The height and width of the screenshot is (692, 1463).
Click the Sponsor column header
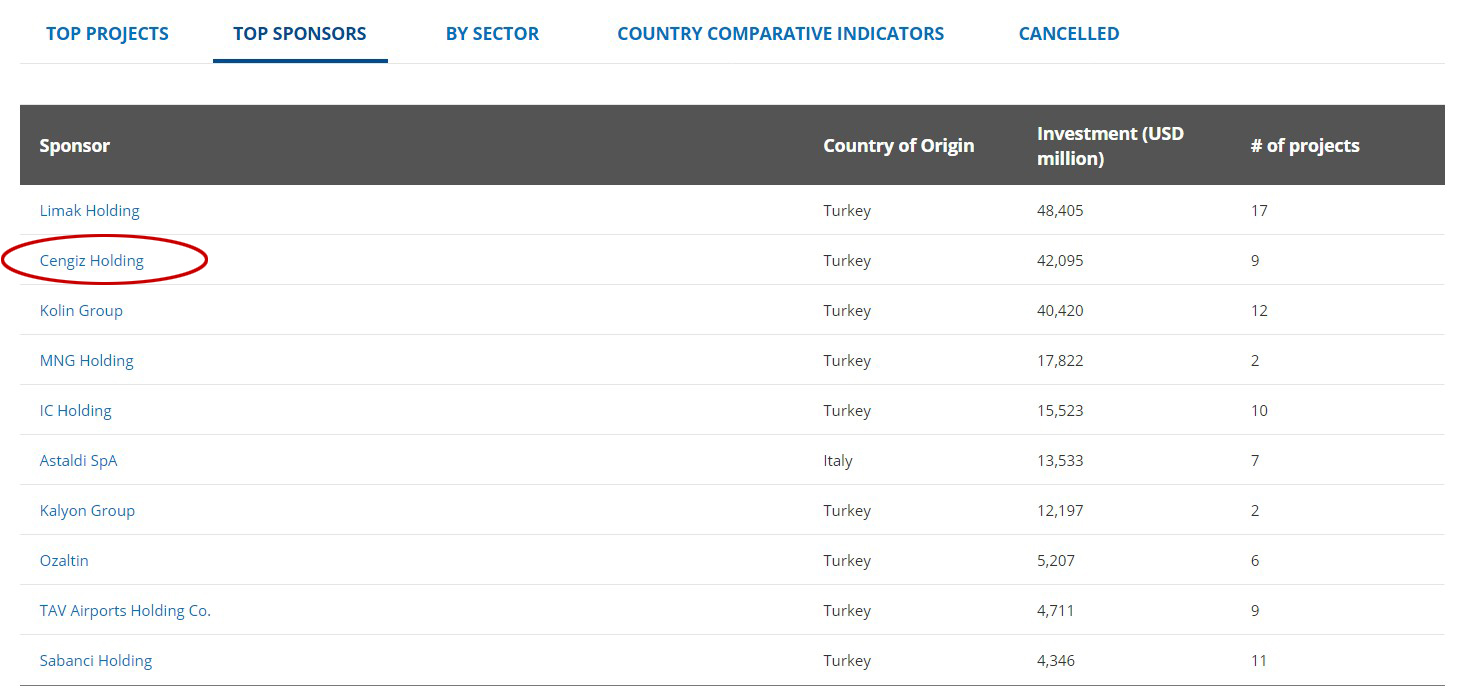(x=74, y=146)
